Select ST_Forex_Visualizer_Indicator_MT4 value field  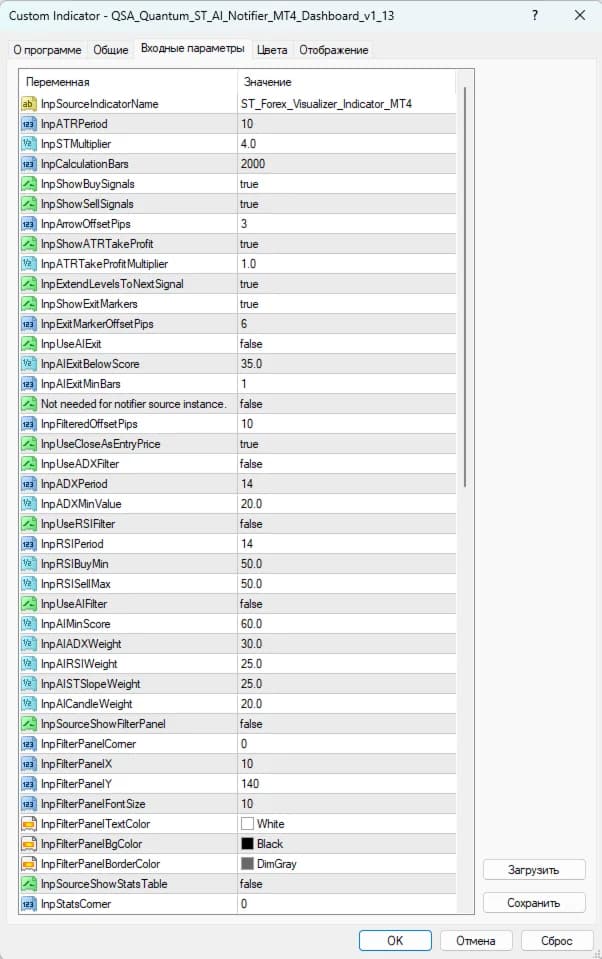347,104
